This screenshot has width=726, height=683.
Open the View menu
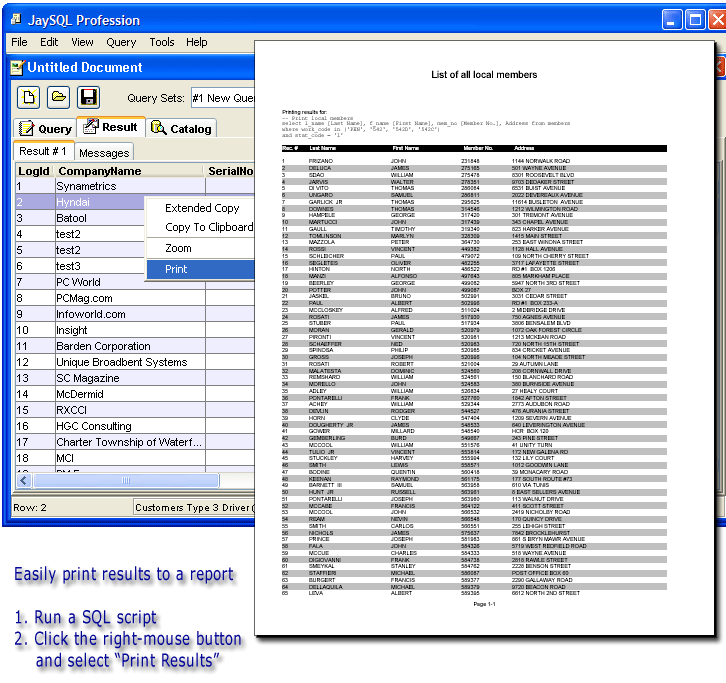coord(82,42)
